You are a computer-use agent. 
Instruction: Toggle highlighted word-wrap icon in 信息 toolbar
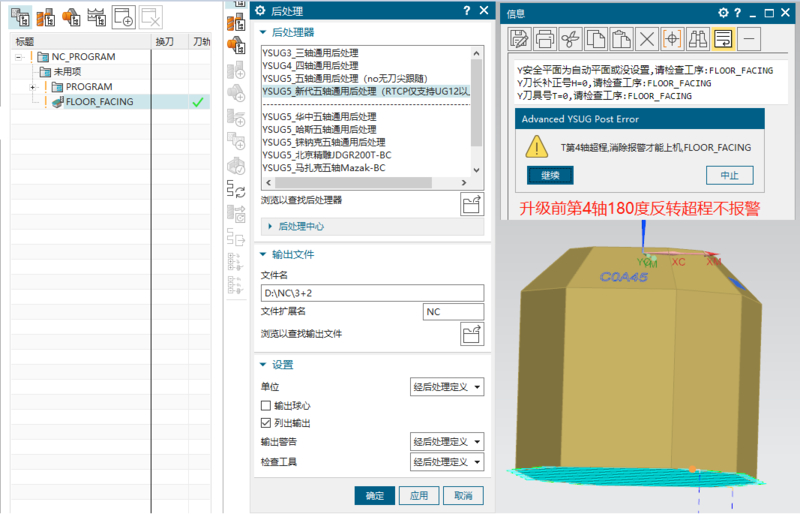(723, 39)
